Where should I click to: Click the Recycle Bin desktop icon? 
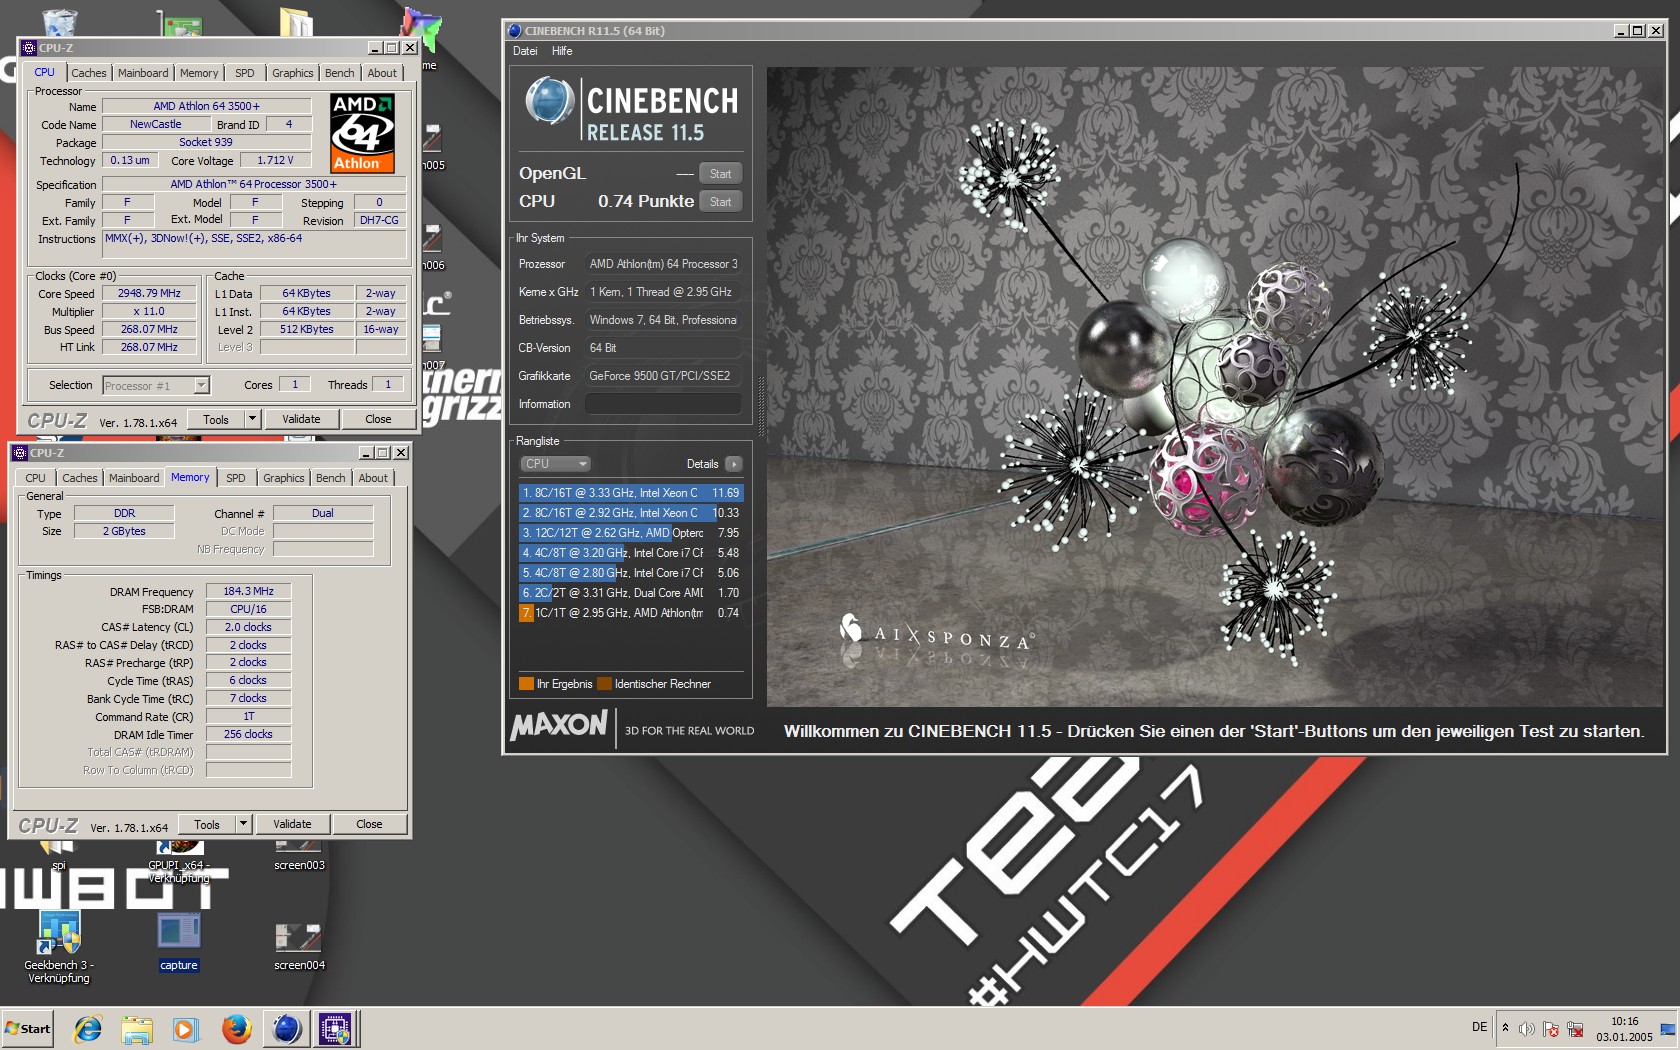coord(60,22)
